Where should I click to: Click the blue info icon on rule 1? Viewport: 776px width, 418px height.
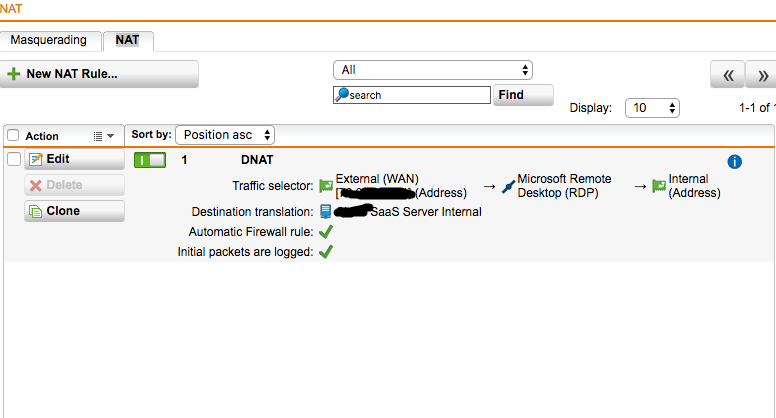coord(735,161)
